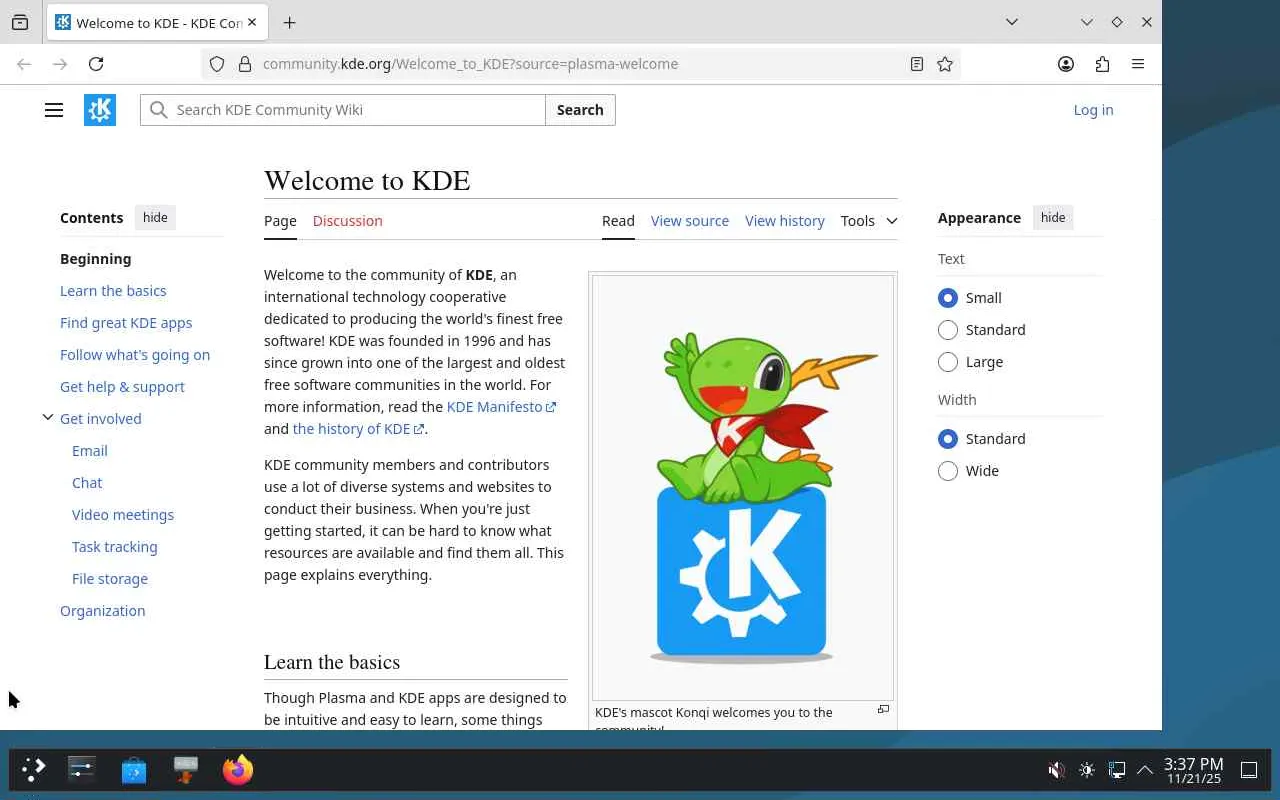1280x800 pixels.
Task: Open the KDE application launcher in the taskbar
Action: [x=33, y=770]
